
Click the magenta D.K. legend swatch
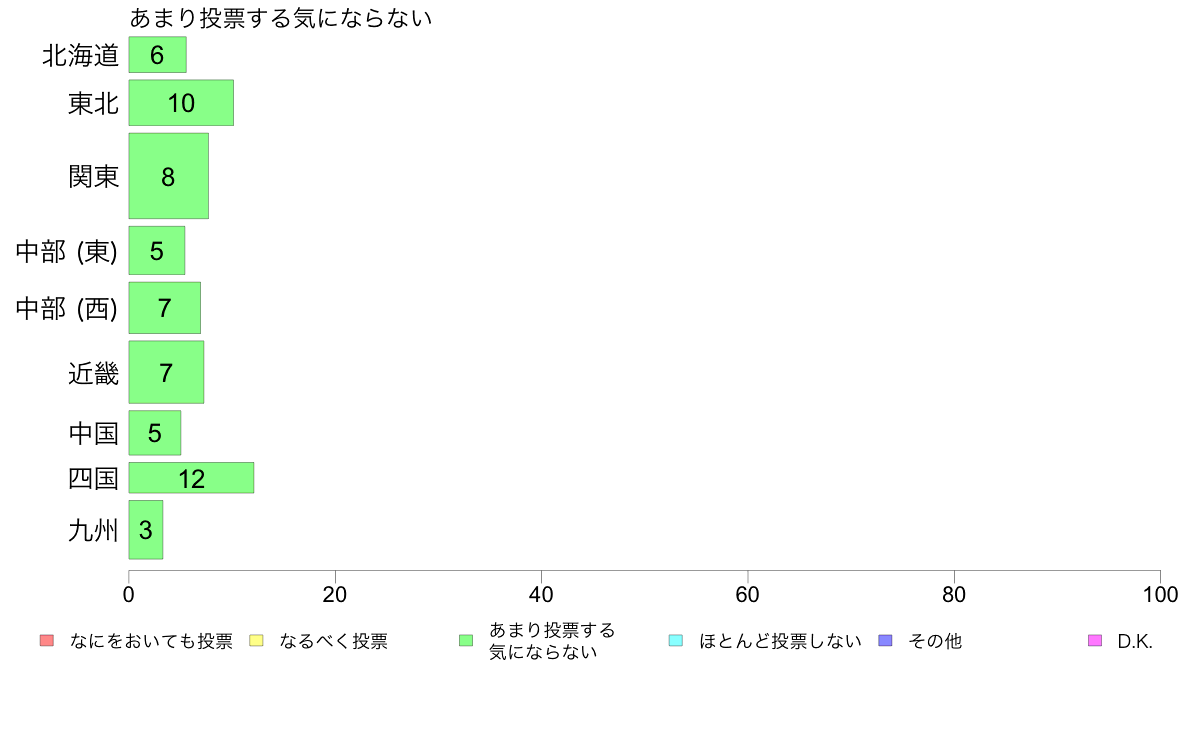click(x=1095, y=640)
